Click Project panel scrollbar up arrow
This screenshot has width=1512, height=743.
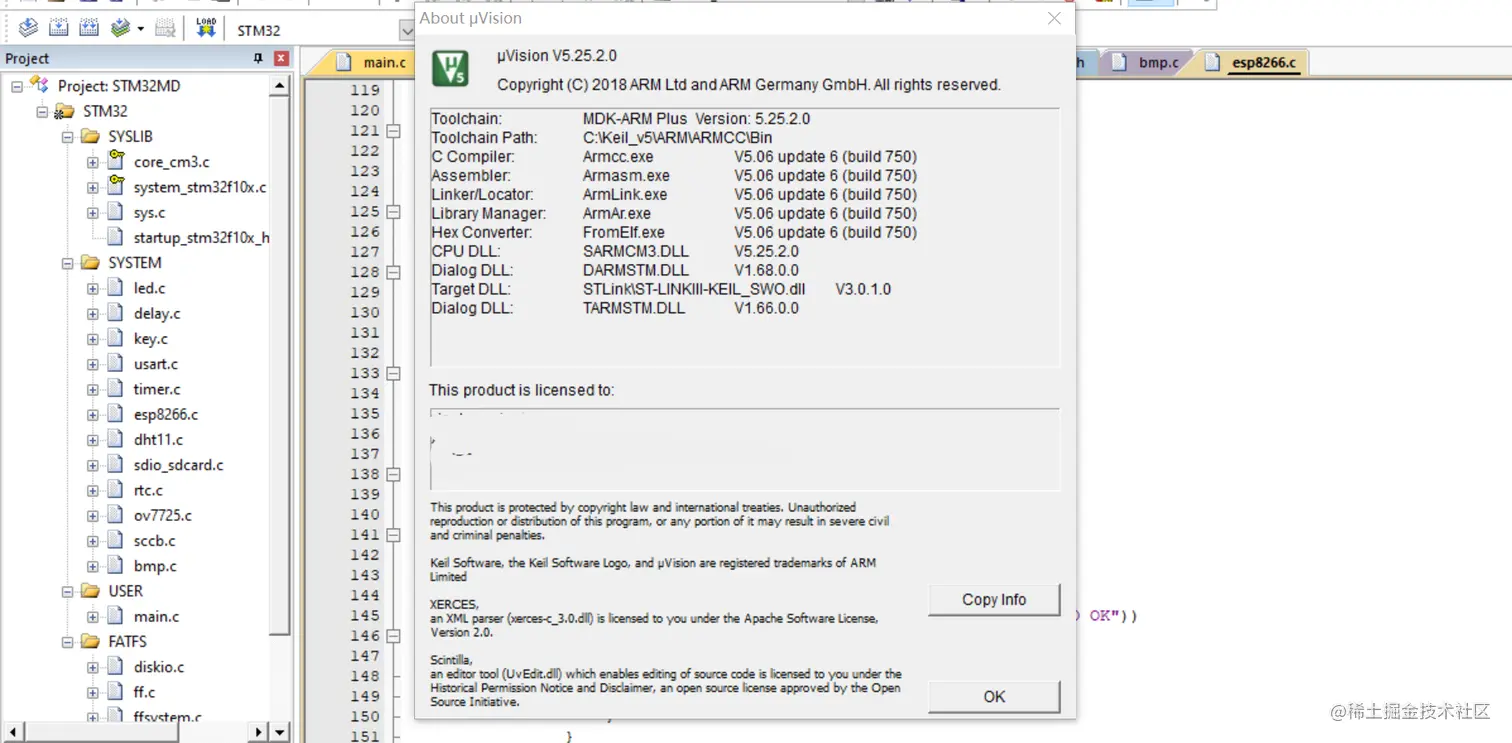click(280, 86)
